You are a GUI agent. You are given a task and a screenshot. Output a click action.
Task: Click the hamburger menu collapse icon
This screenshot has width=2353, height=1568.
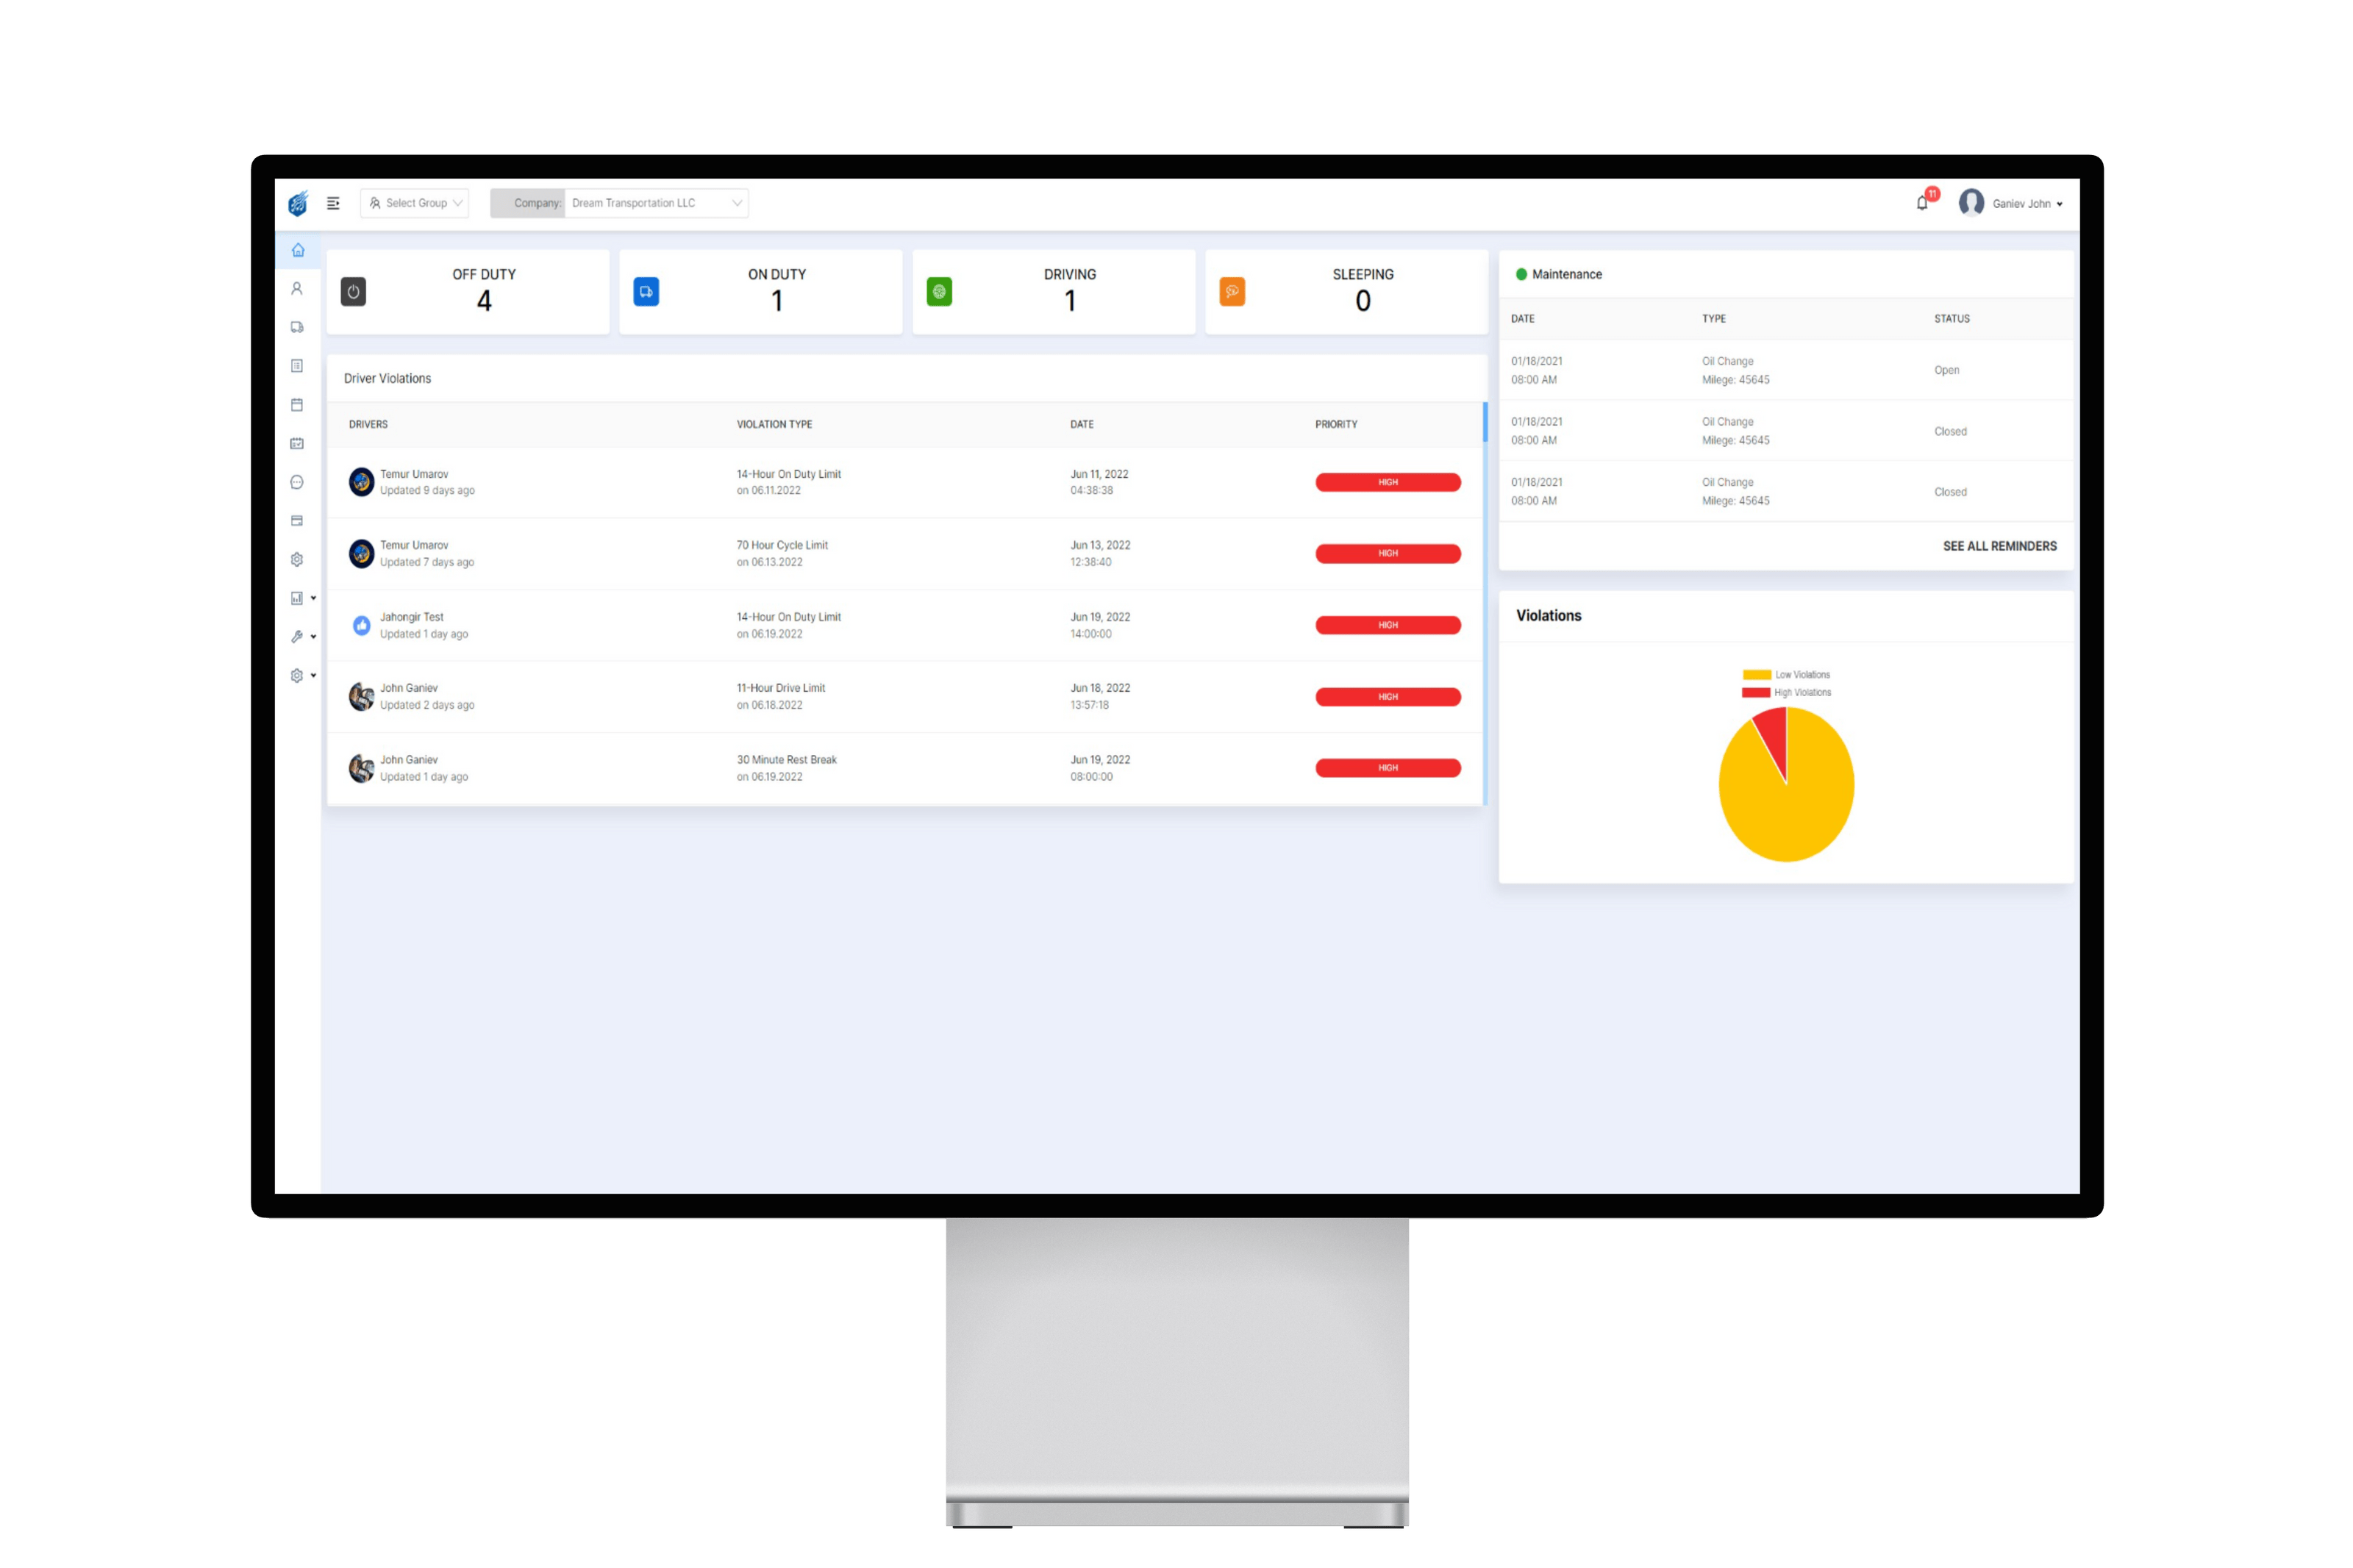click(x=333, y=203)
